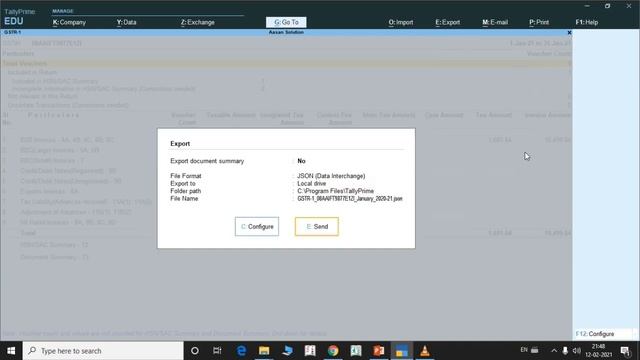This screenshot has width=640, height=360.
Task: Open the K: Company menu
Action: tap(69, 22)
